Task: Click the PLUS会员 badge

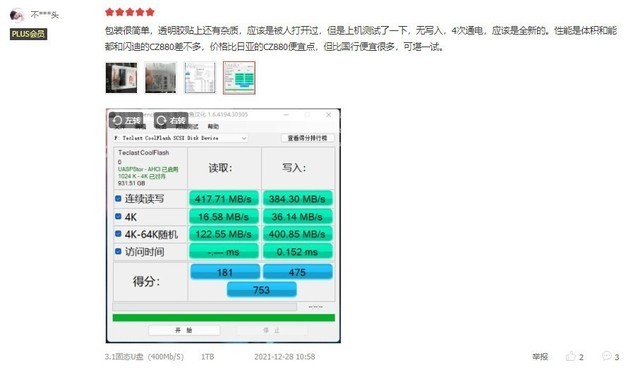Action: tap(29, 34)
